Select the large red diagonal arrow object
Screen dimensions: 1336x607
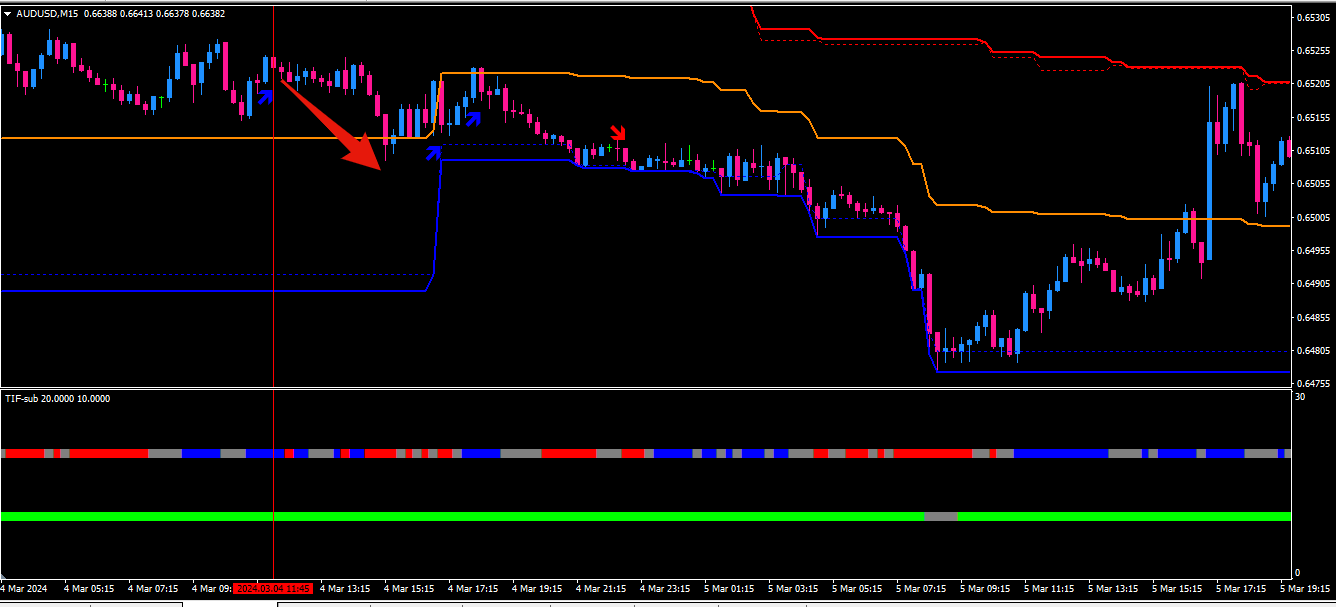click(331, 123)
